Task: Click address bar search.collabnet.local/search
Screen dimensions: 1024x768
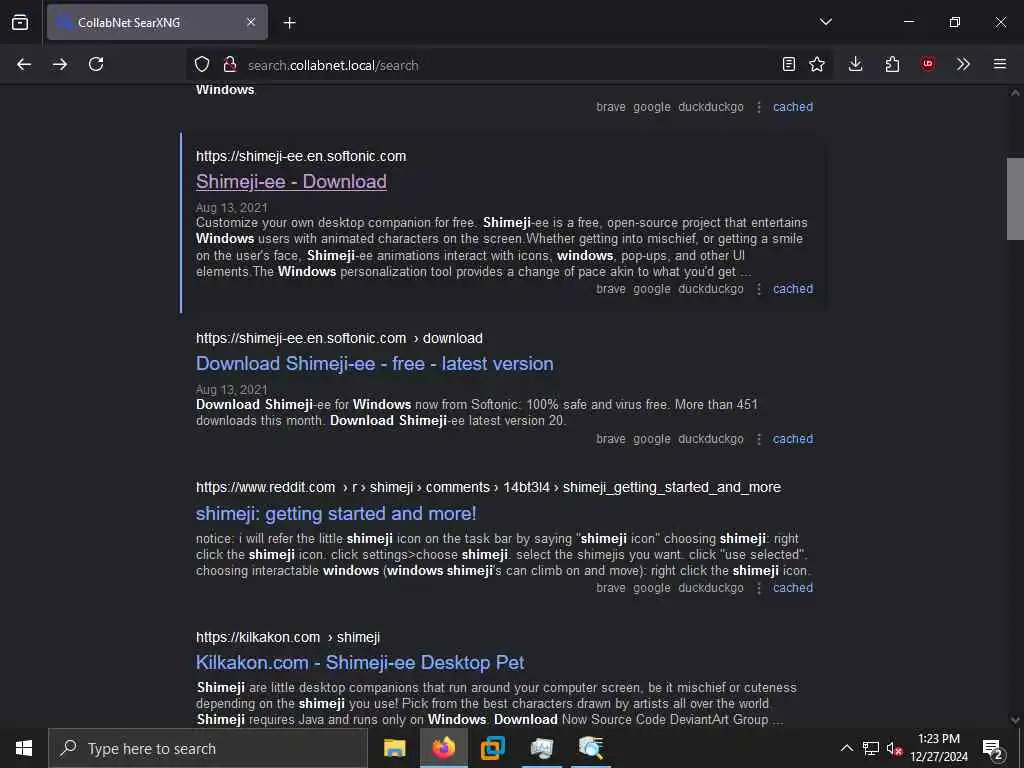Action: pos(333,65)
